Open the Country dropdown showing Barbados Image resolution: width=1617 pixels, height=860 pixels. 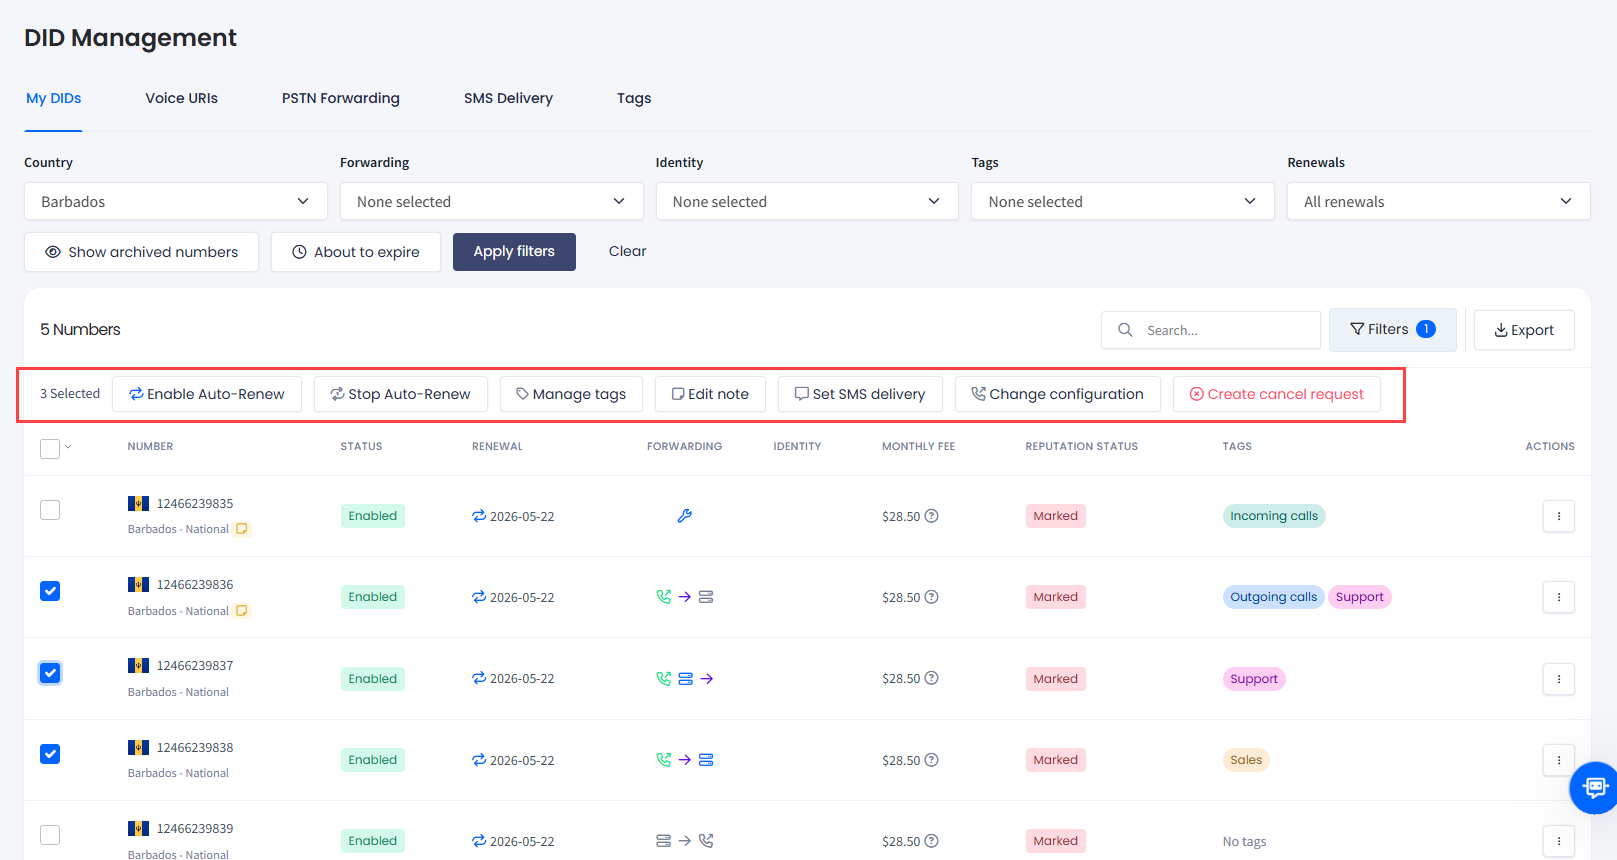point(176,201)
